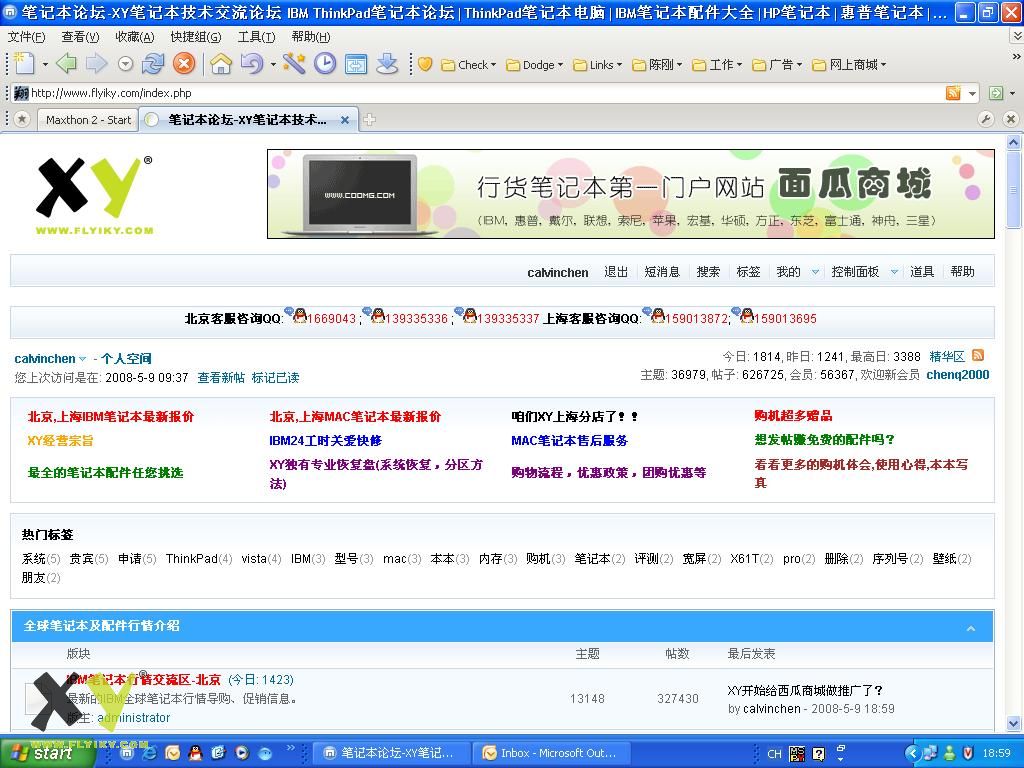Switch to the Maxthon 2 - Start tab
The image size is (1024, 768).
88,120
